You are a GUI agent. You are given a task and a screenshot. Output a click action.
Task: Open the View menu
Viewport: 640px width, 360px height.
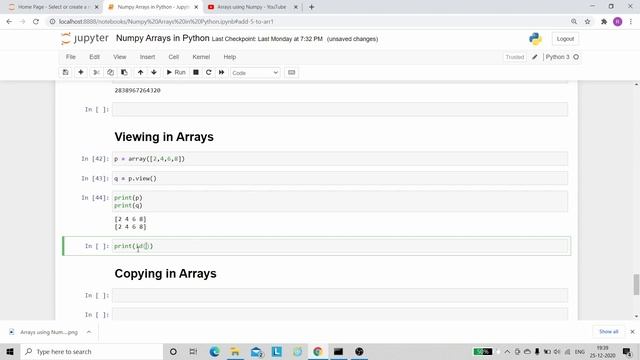pyautogui.click(x=120, y=57)
